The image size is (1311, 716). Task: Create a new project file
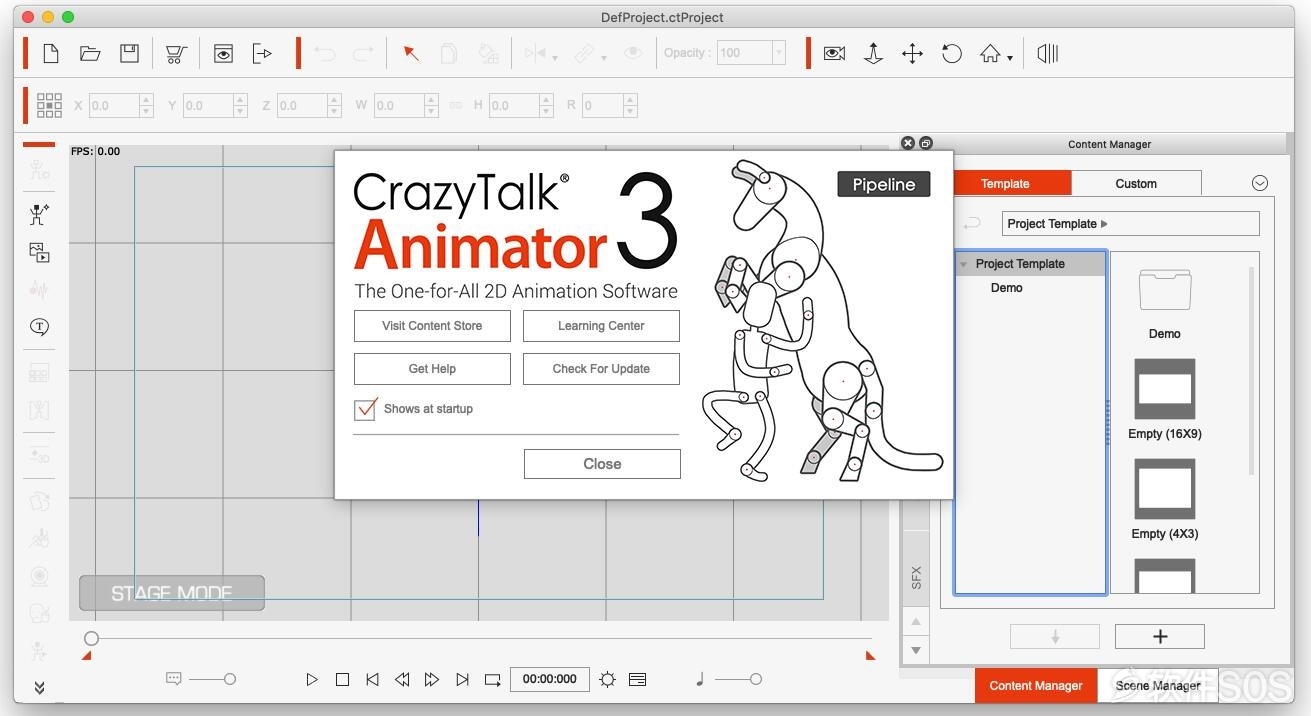[50, 53]
